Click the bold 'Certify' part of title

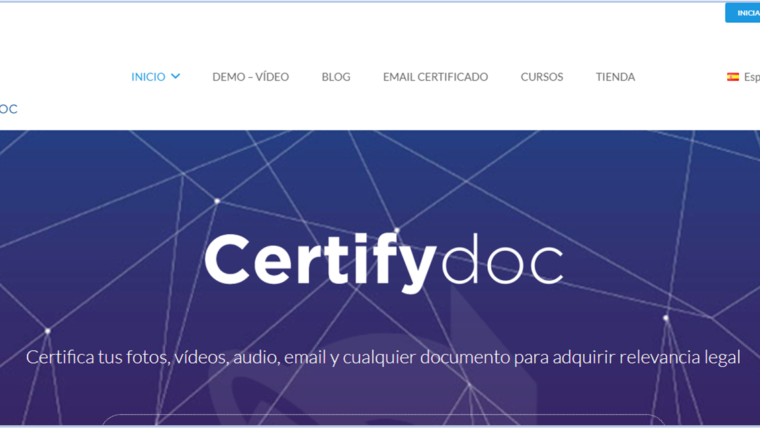pos(319,262)
